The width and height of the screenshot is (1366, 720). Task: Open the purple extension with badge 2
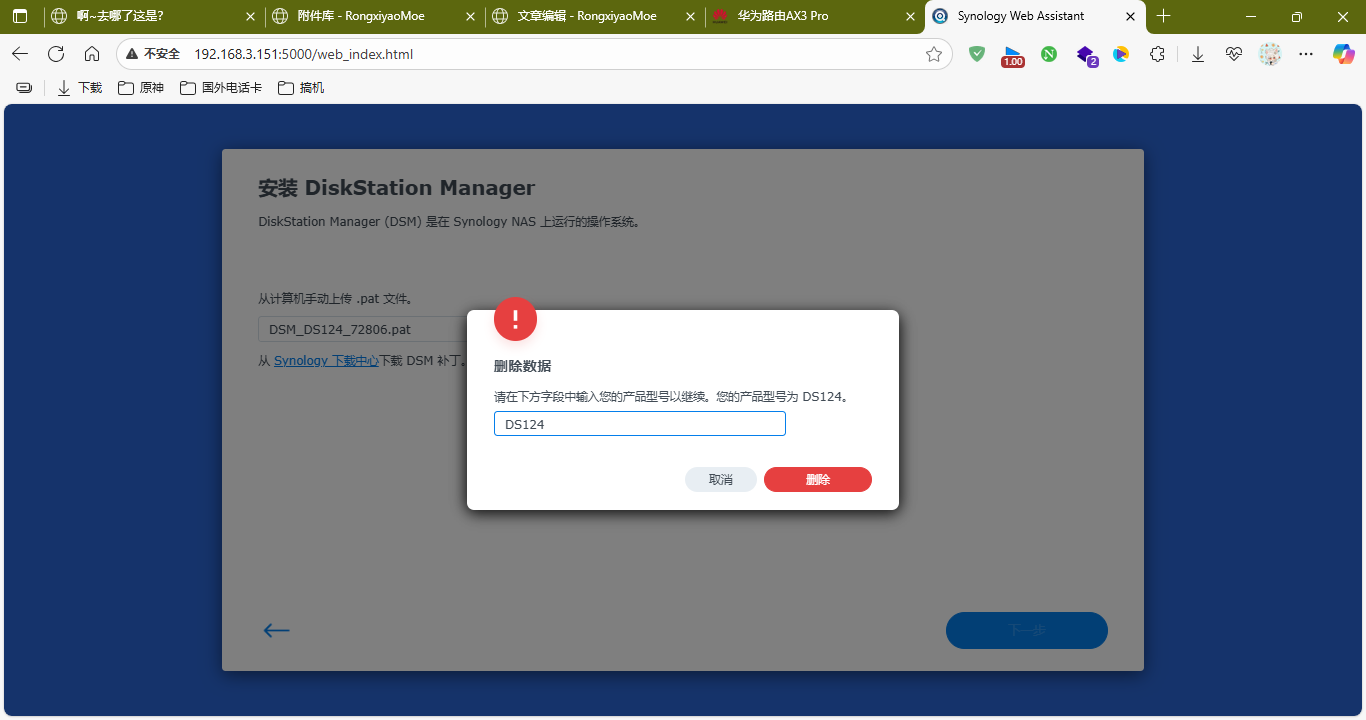[x=1086, y=55]
